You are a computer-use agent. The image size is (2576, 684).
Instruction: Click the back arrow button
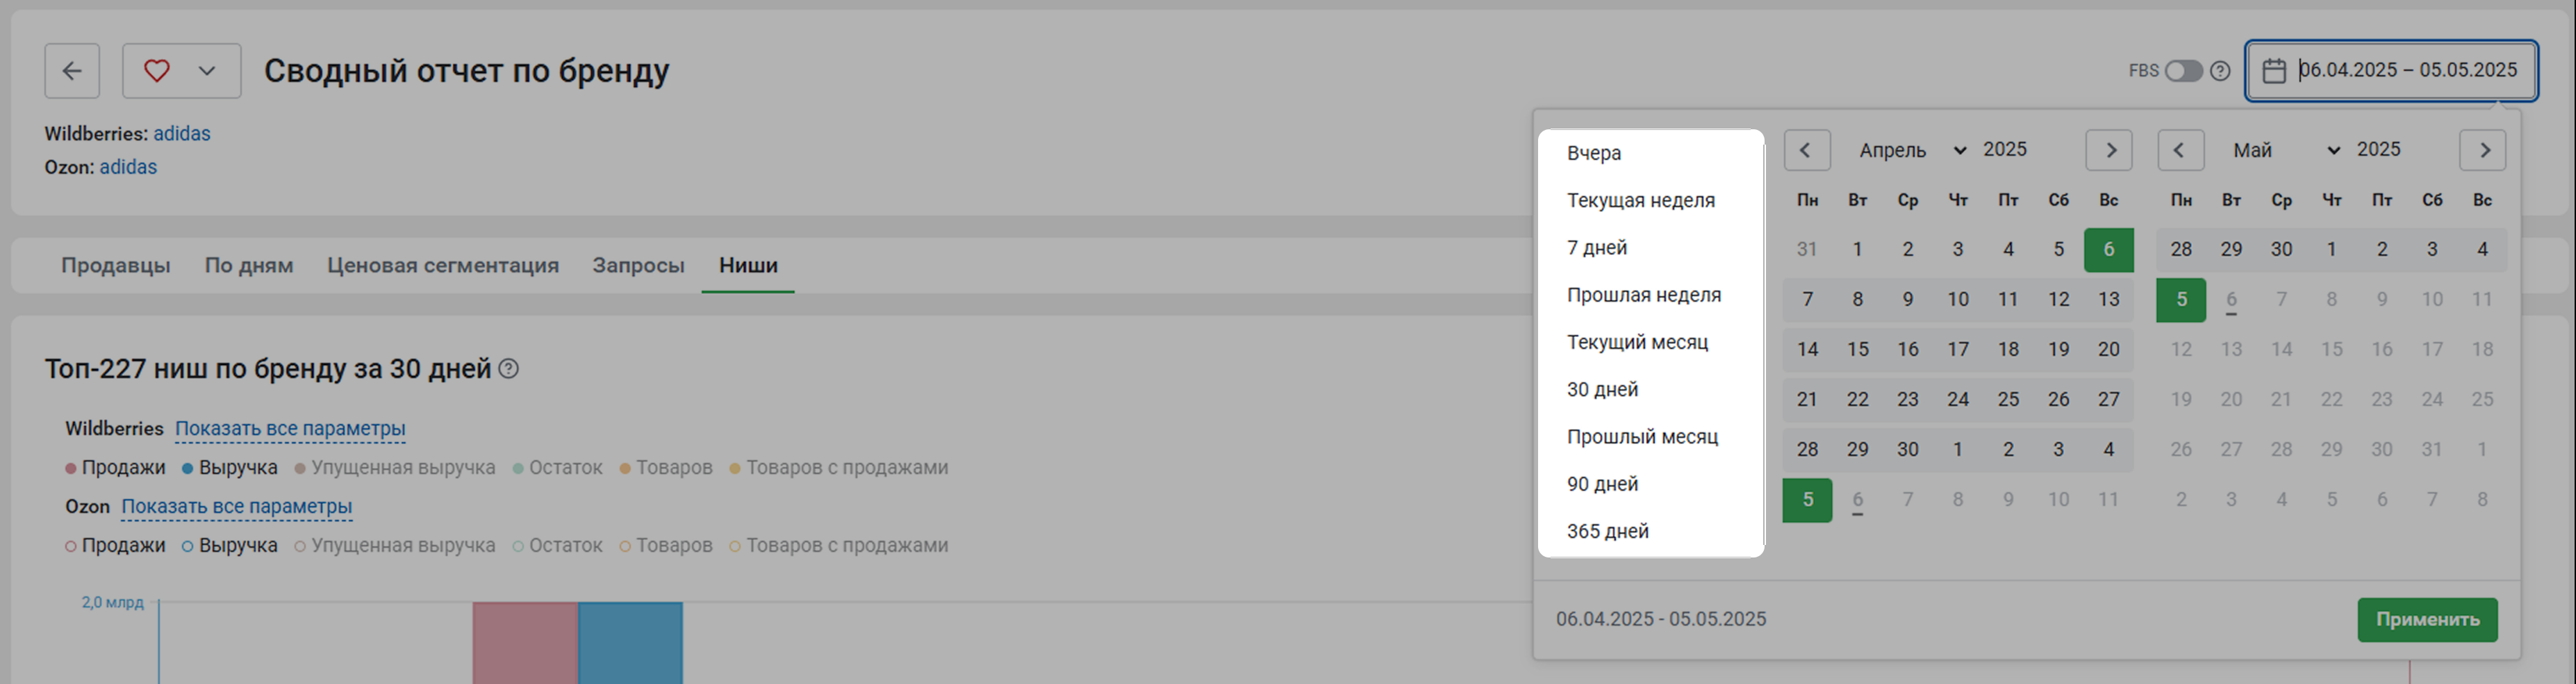coord(72,71)
